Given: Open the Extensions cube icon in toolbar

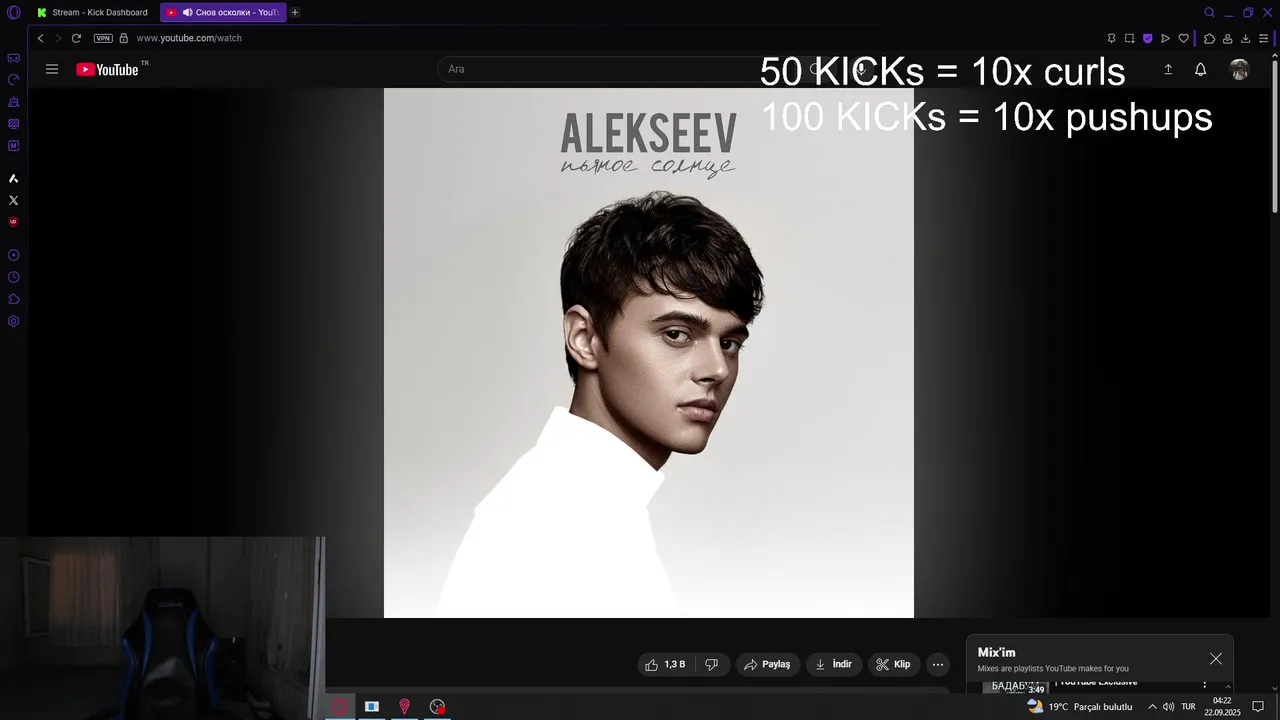Looking at the screenshot, I should pyautogui.click(x=1209, y=38).
